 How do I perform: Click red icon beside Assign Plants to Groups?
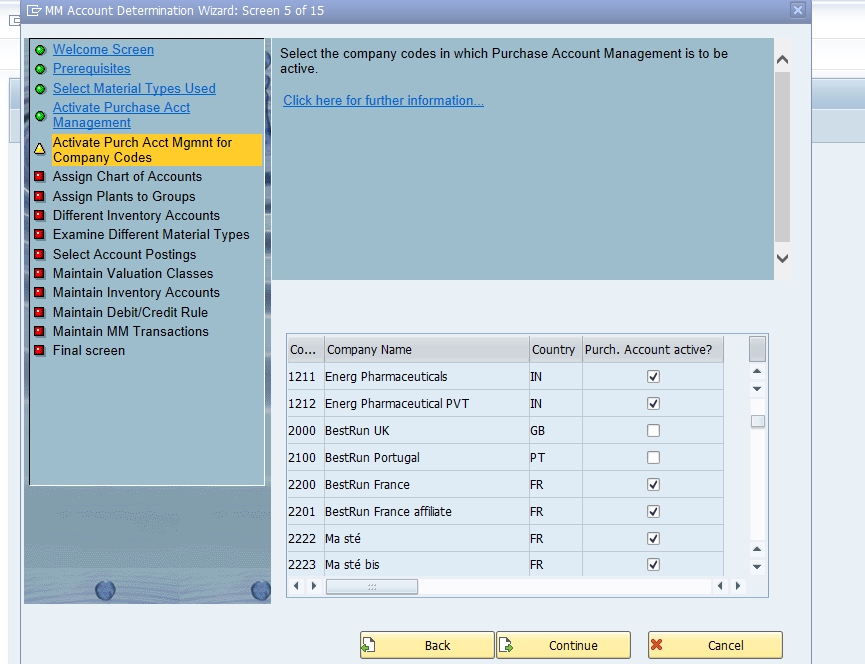[x=39, y=196]
